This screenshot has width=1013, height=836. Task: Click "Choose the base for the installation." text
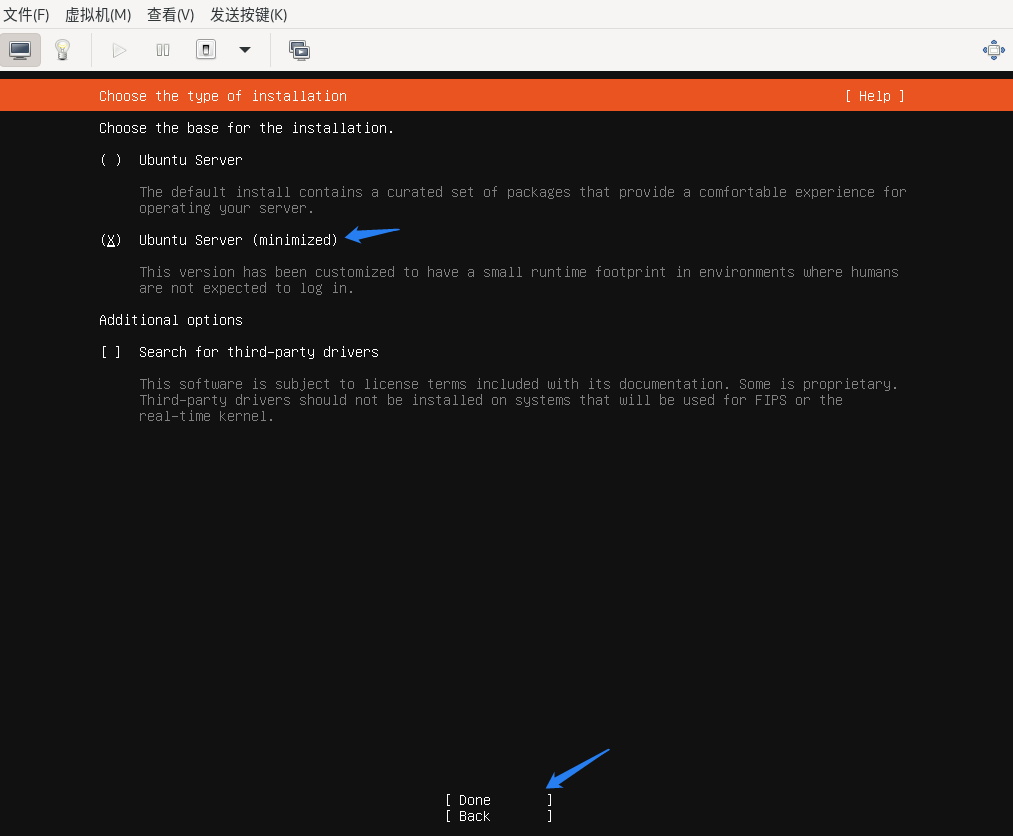pyautogui.click(x=246, y=128)
